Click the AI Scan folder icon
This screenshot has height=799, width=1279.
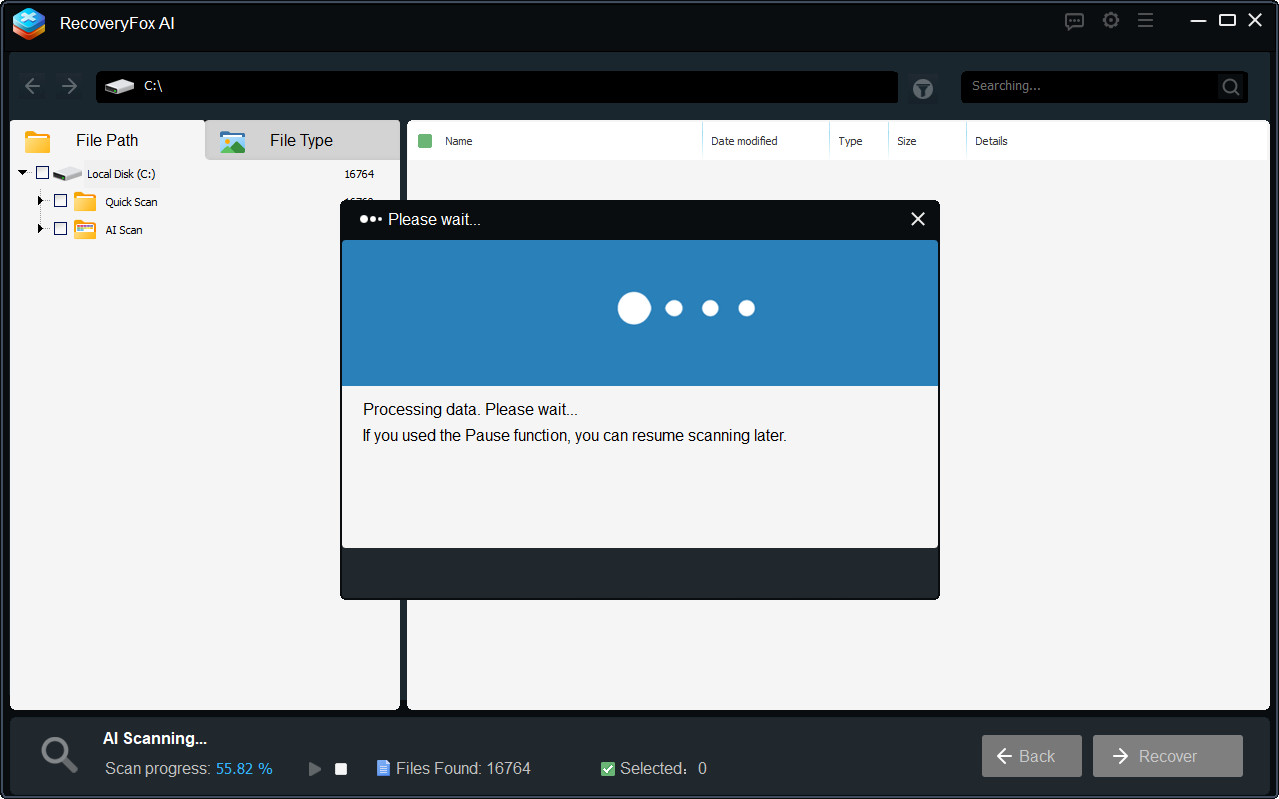click(85, 230)
